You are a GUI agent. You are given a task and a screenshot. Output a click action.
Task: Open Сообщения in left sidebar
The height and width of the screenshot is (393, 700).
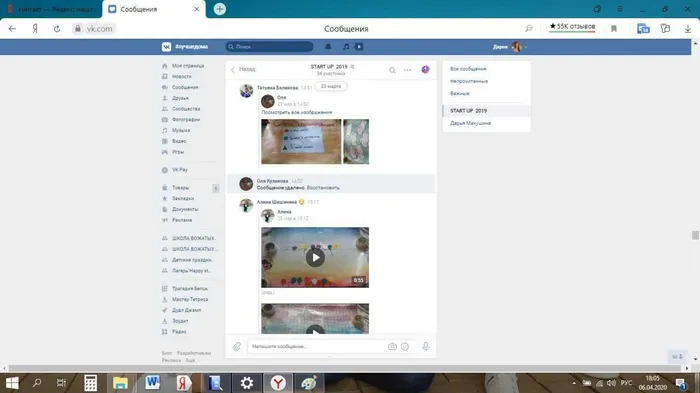point(185,87)
